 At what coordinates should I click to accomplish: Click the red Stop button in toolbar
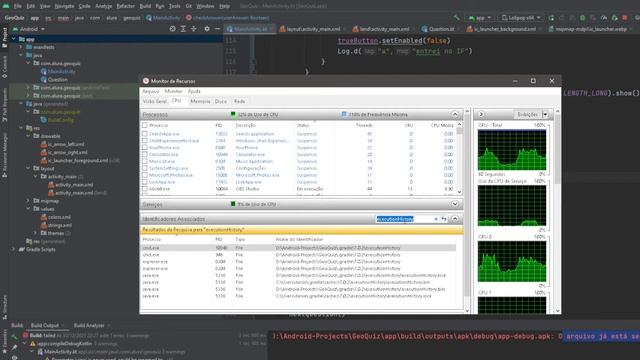(x=624, y=18)
